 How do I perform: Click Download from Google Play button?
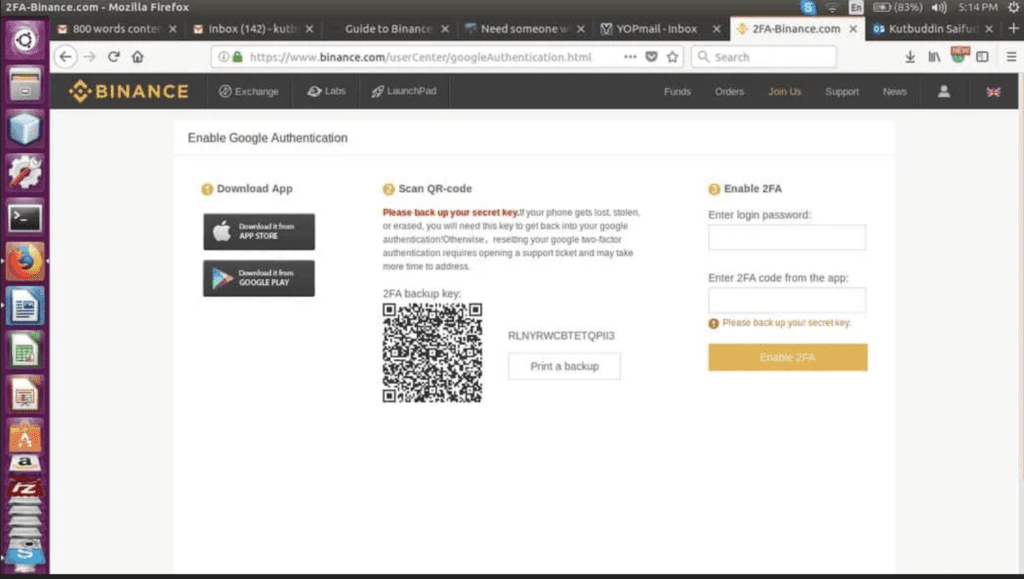coord(259,278)
